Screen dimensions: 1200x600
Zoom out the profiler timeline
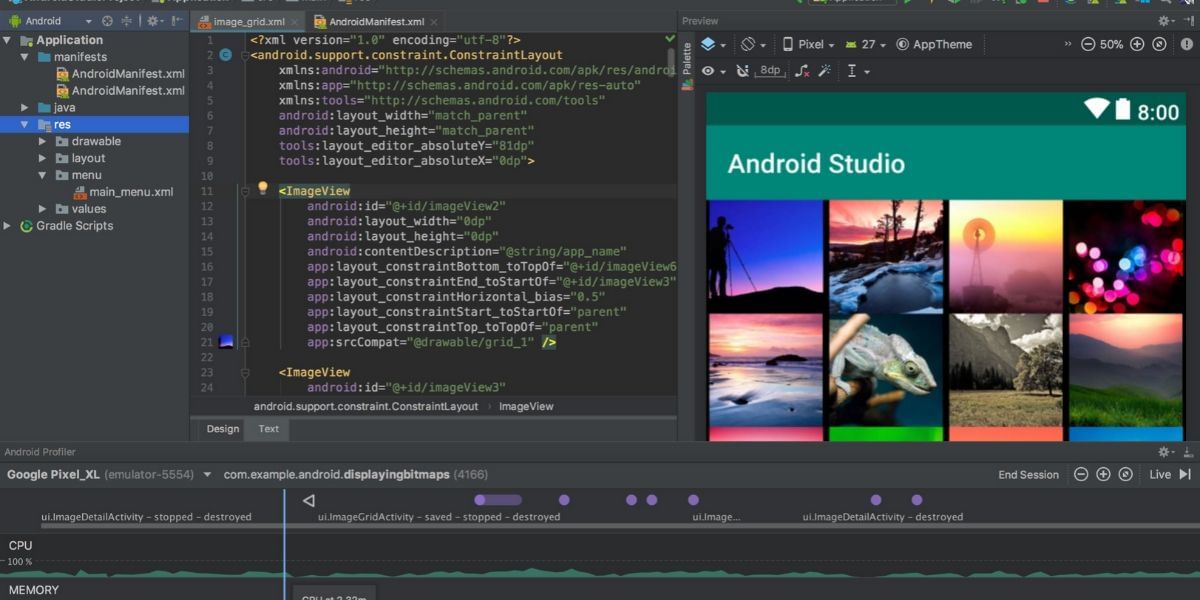1081,475
